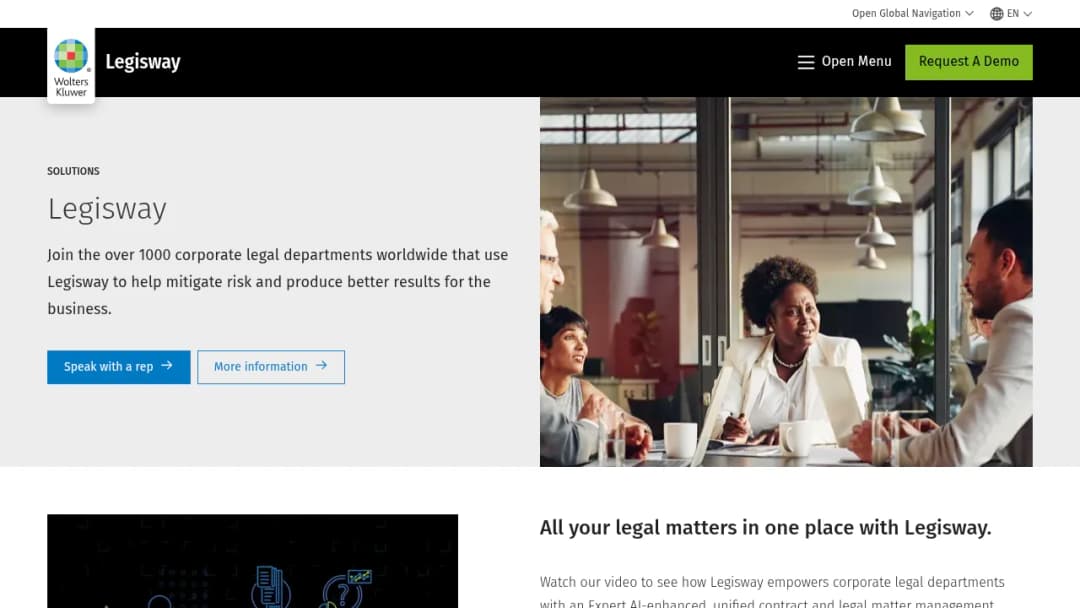The height and width of the screenshot is (608, 1080).
Task: Click the Speak with a rep button
Action: pos(118,367)
